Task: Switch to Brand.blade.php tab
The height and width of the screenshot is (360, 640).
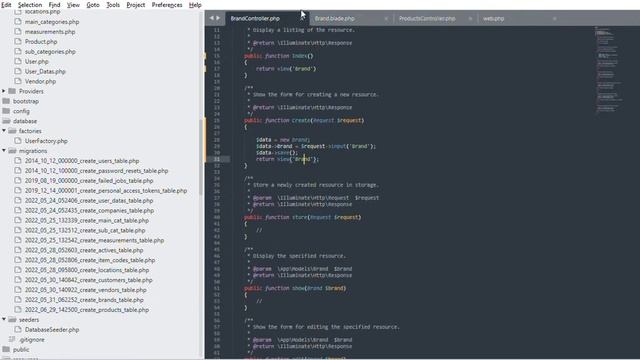Action: point(334,18)
